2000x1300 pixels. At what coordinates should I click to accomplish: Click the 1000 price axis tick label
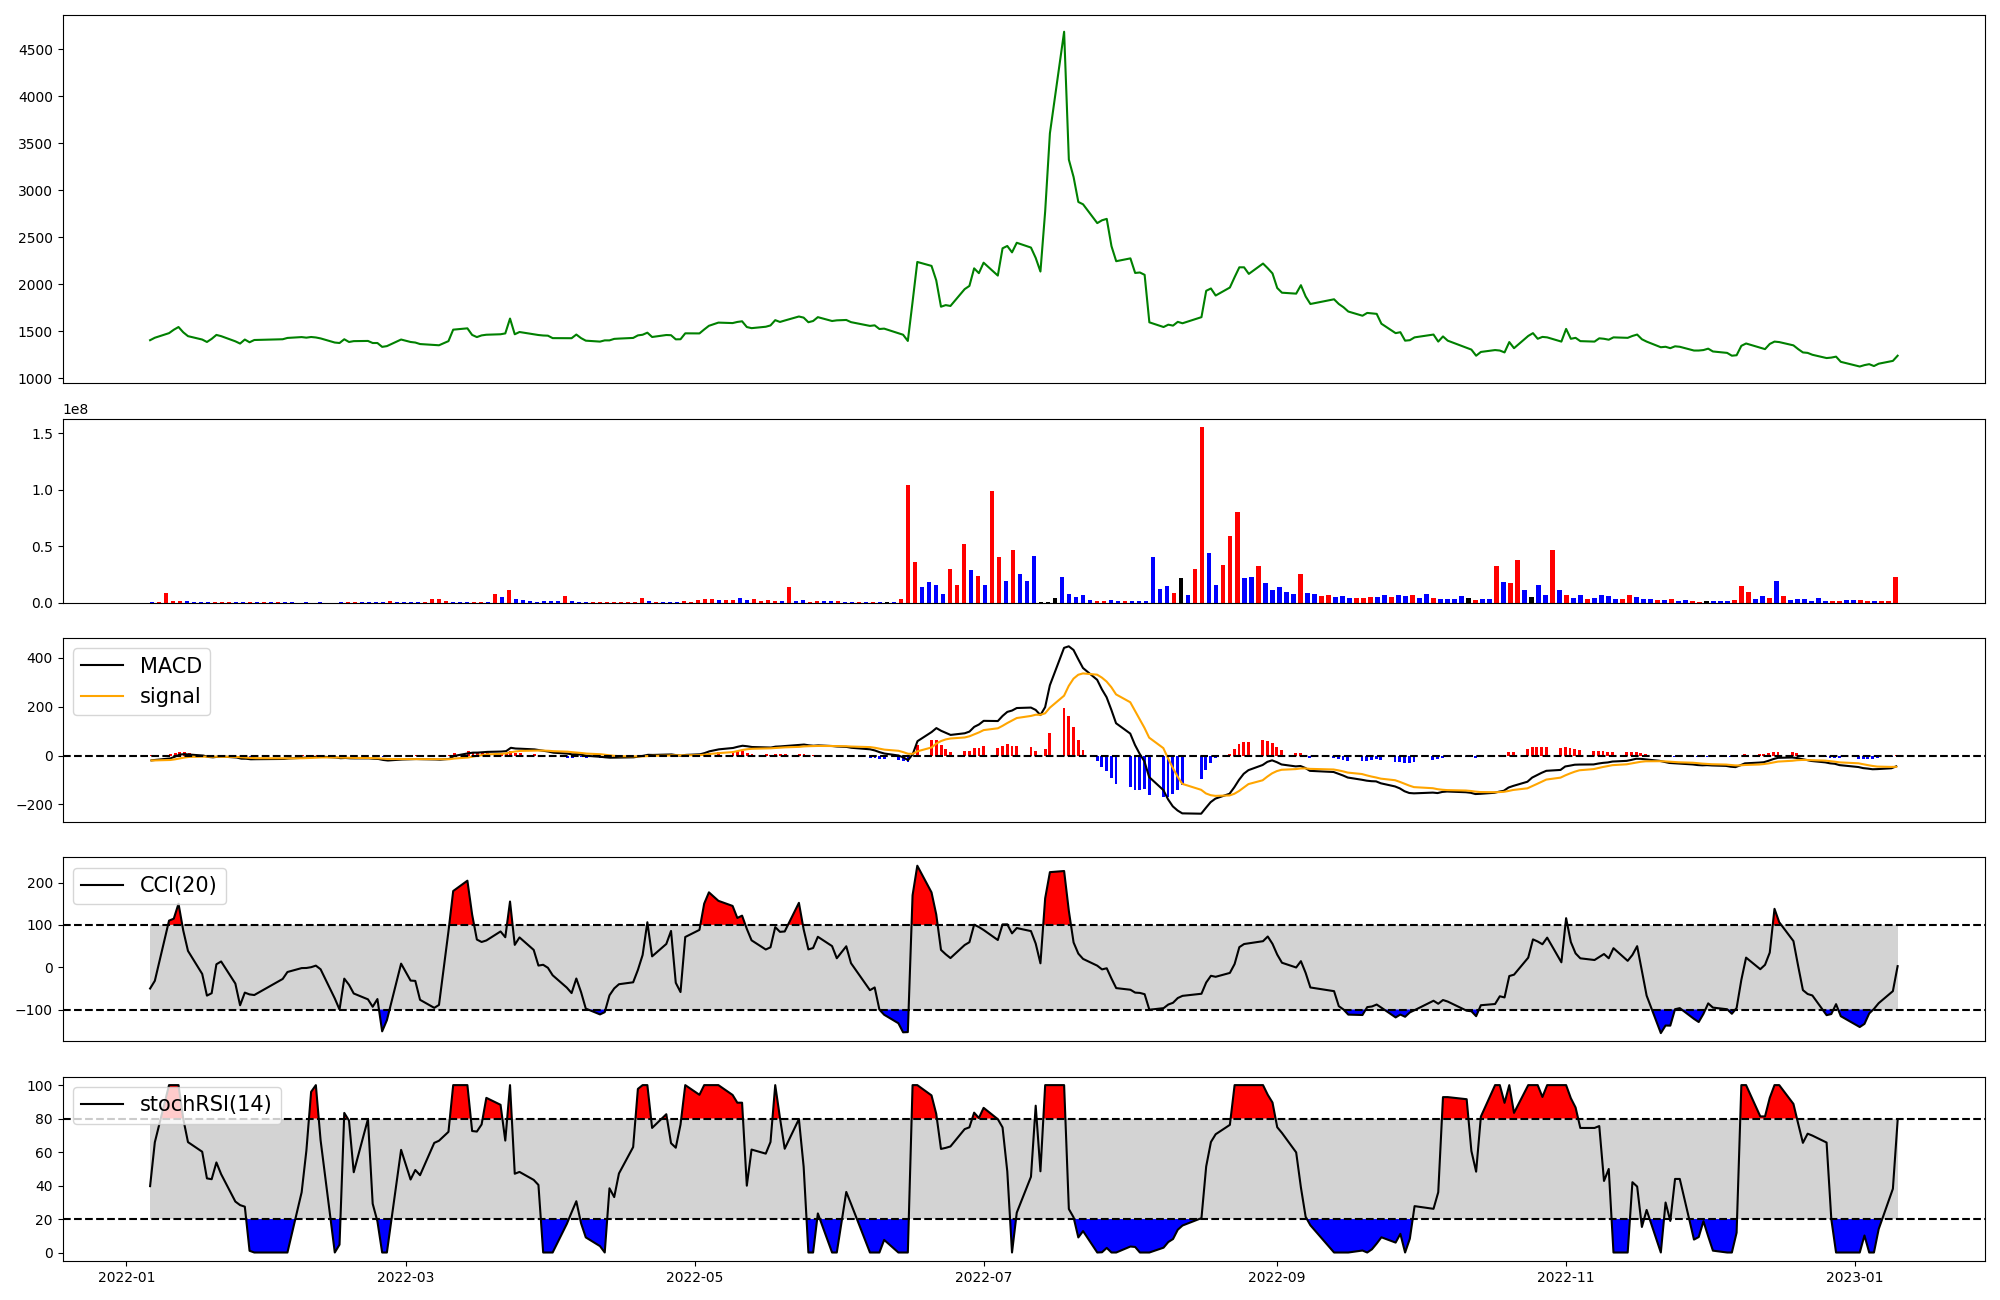(36, 379)
